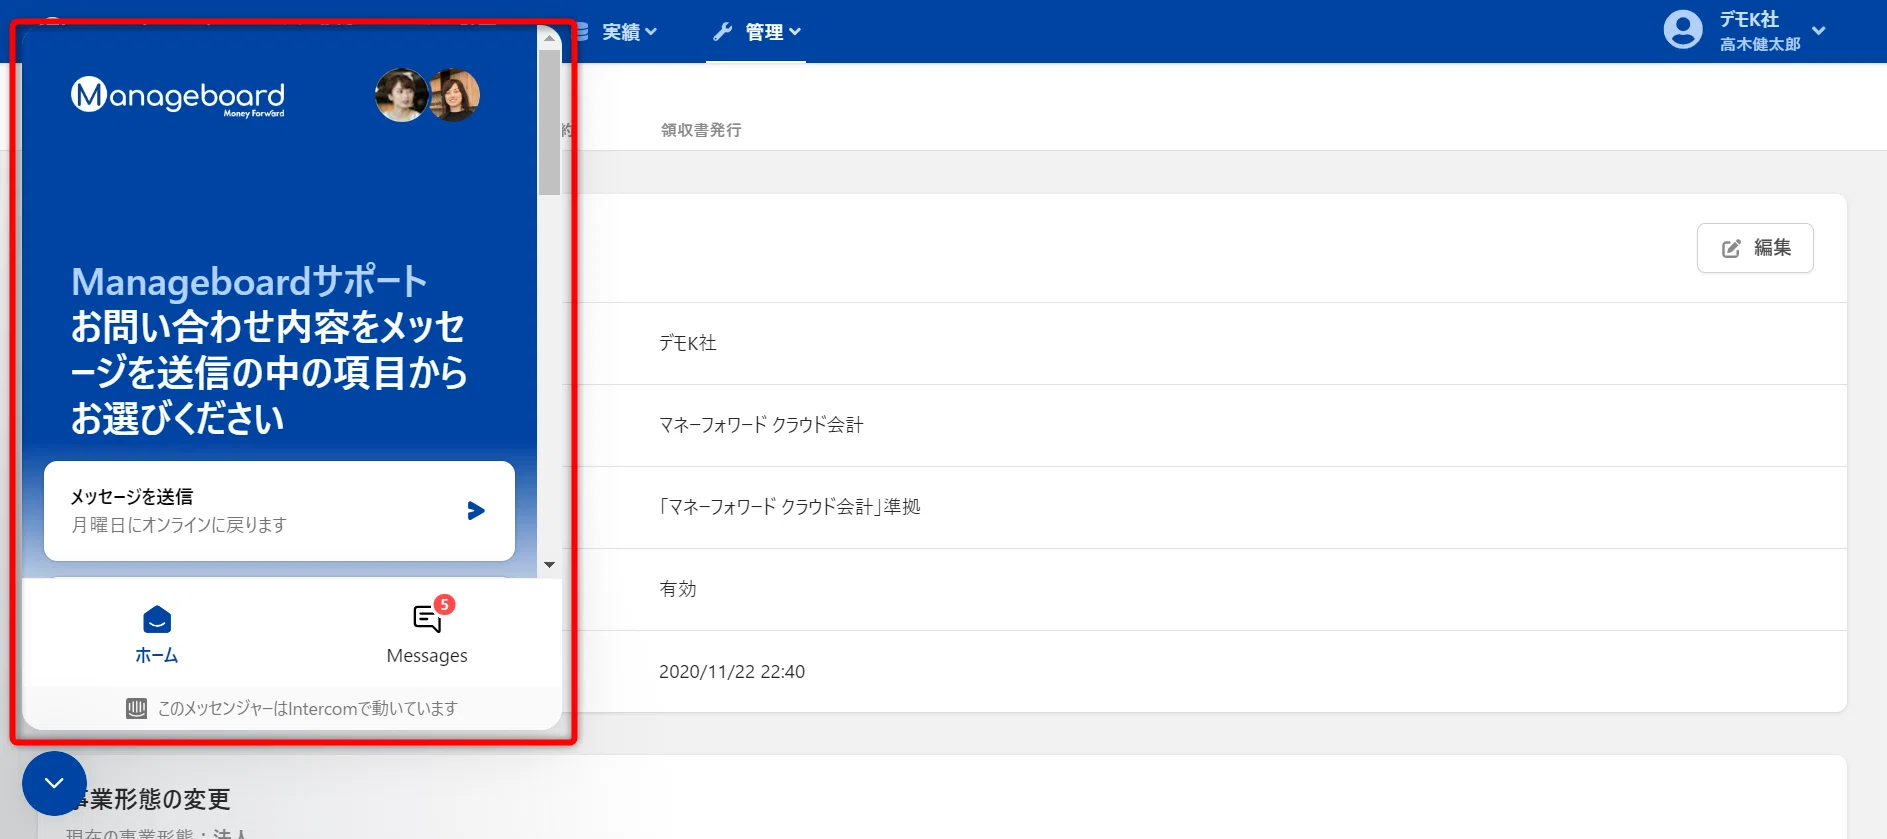This screenshot has height=839, width=1887.
Task: Click the 編集 button
Action: 1755,248
